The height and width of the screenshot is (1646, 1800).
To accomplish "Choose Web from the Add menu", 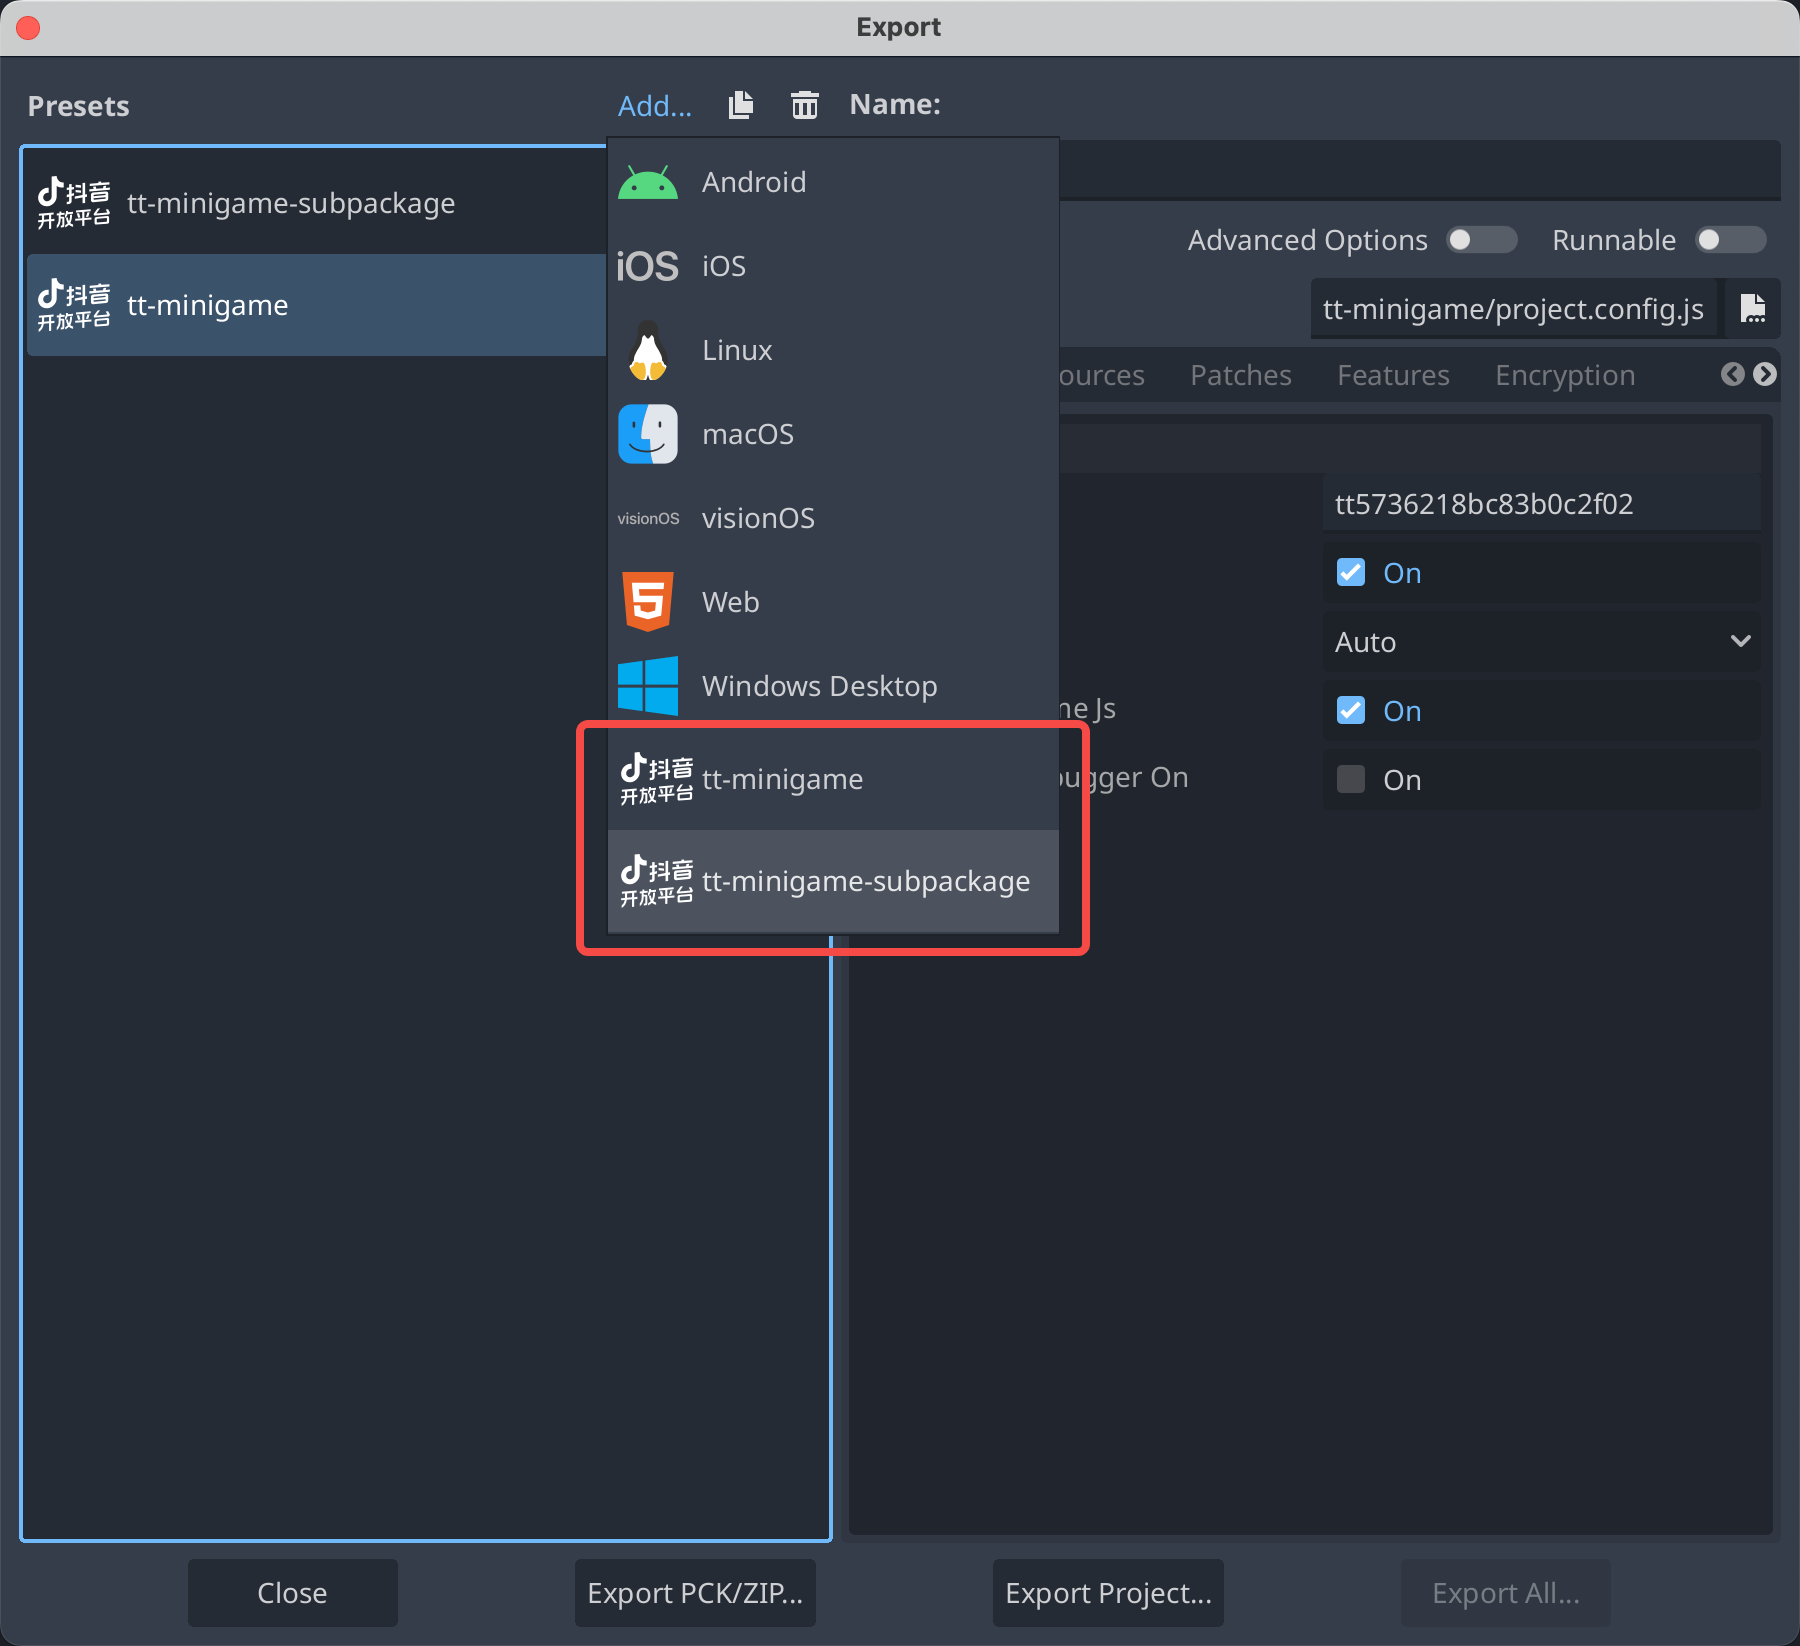I will pos(730,602).
